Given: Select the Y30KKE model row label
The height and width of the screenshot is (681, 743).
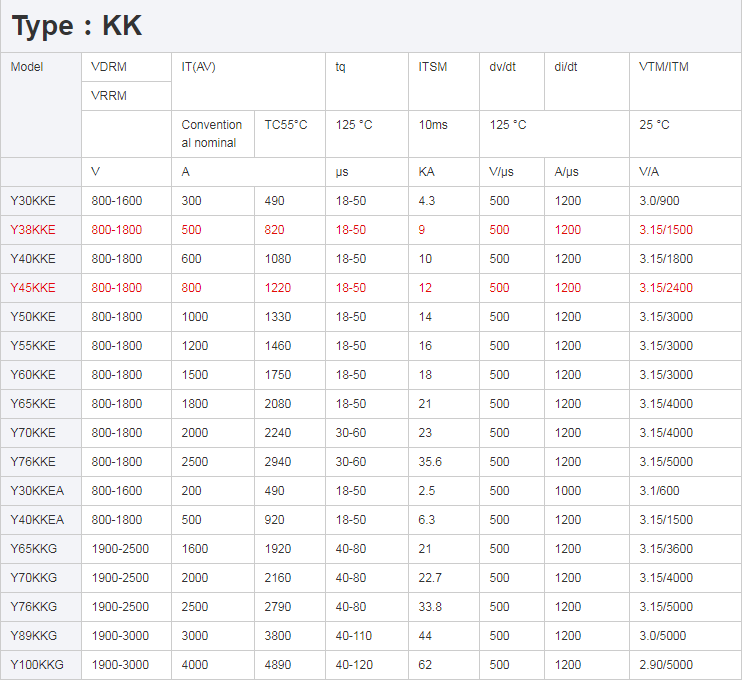Looking at the screenshot, I should (x=33, y=201).
